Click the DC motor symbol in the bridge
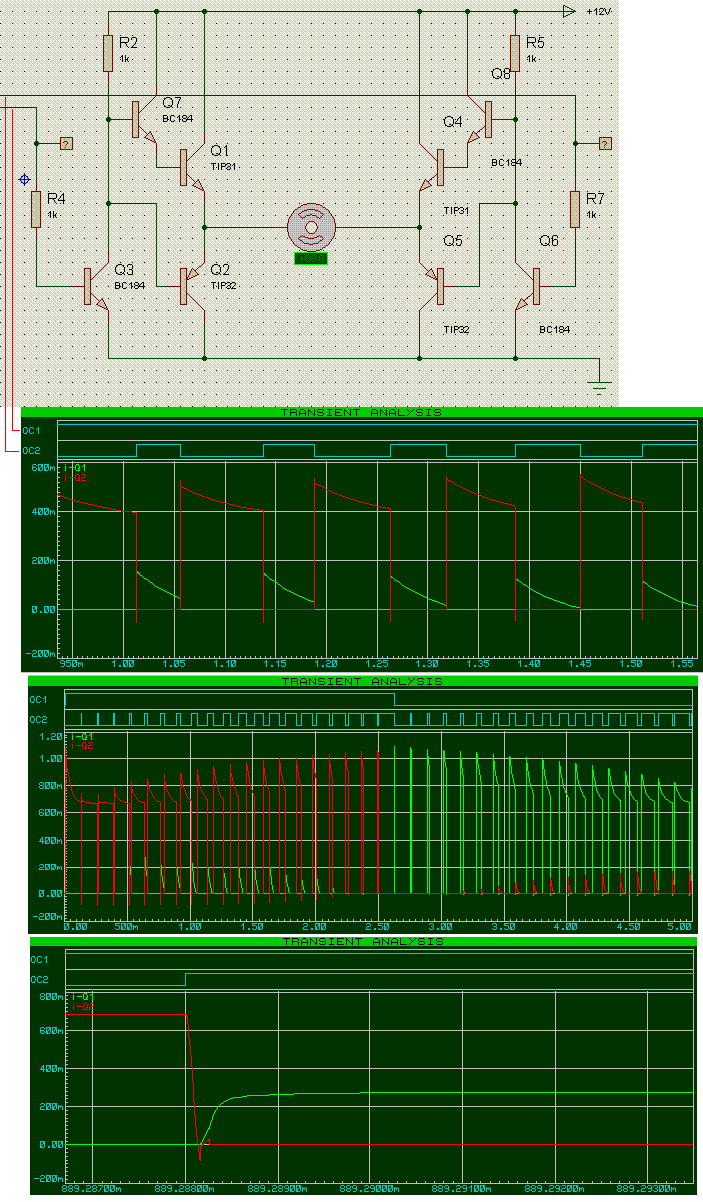 [312, 227]
